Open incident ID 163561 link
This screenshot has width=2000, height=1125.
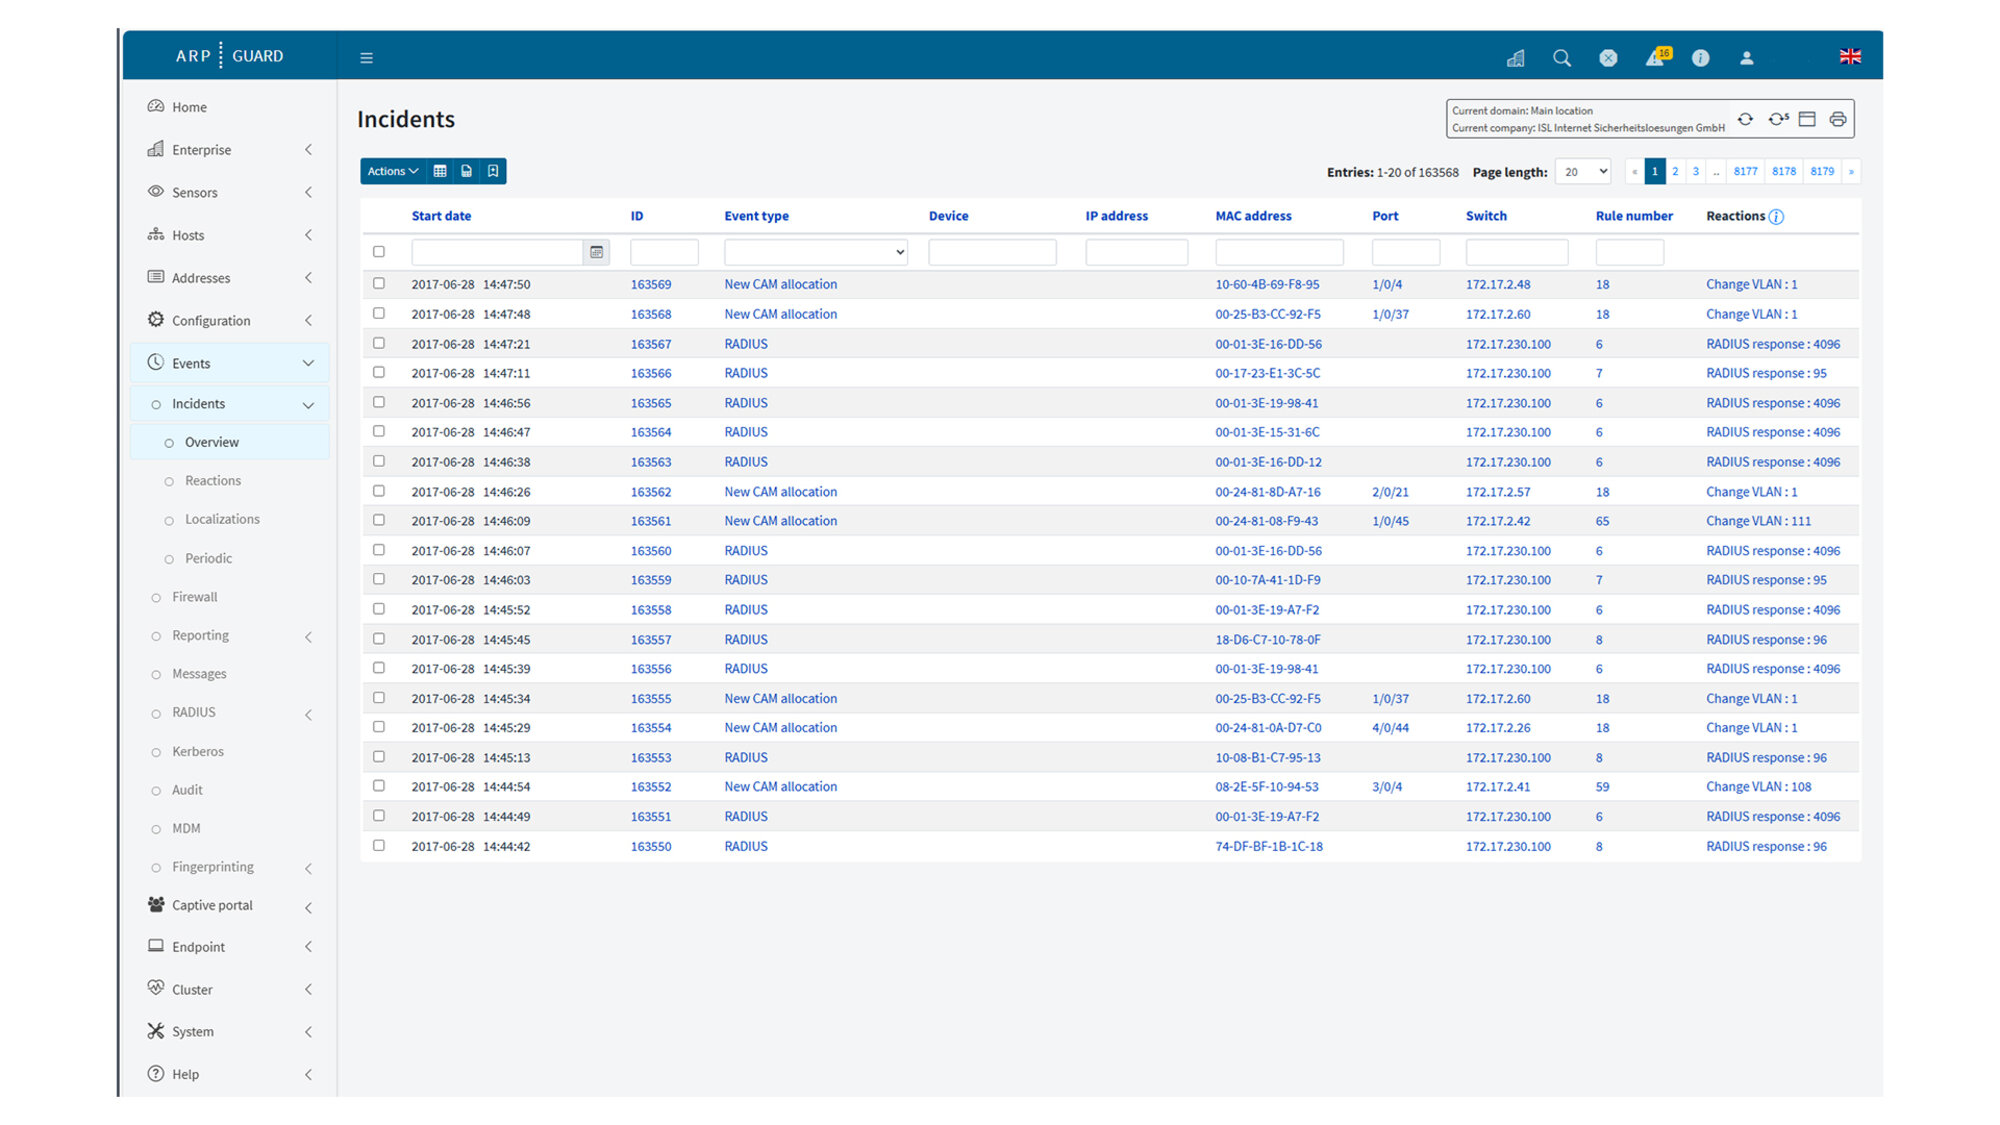click(651, 521)
